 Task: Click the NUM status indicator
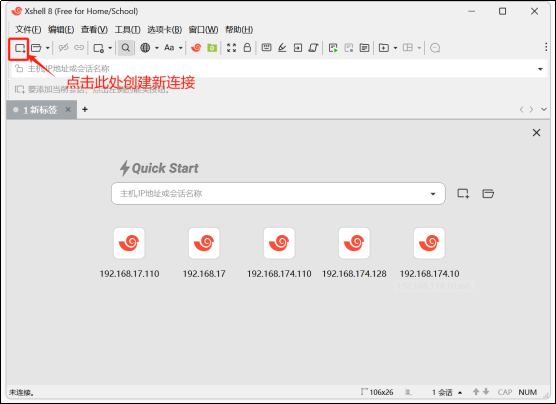point(528,392)
